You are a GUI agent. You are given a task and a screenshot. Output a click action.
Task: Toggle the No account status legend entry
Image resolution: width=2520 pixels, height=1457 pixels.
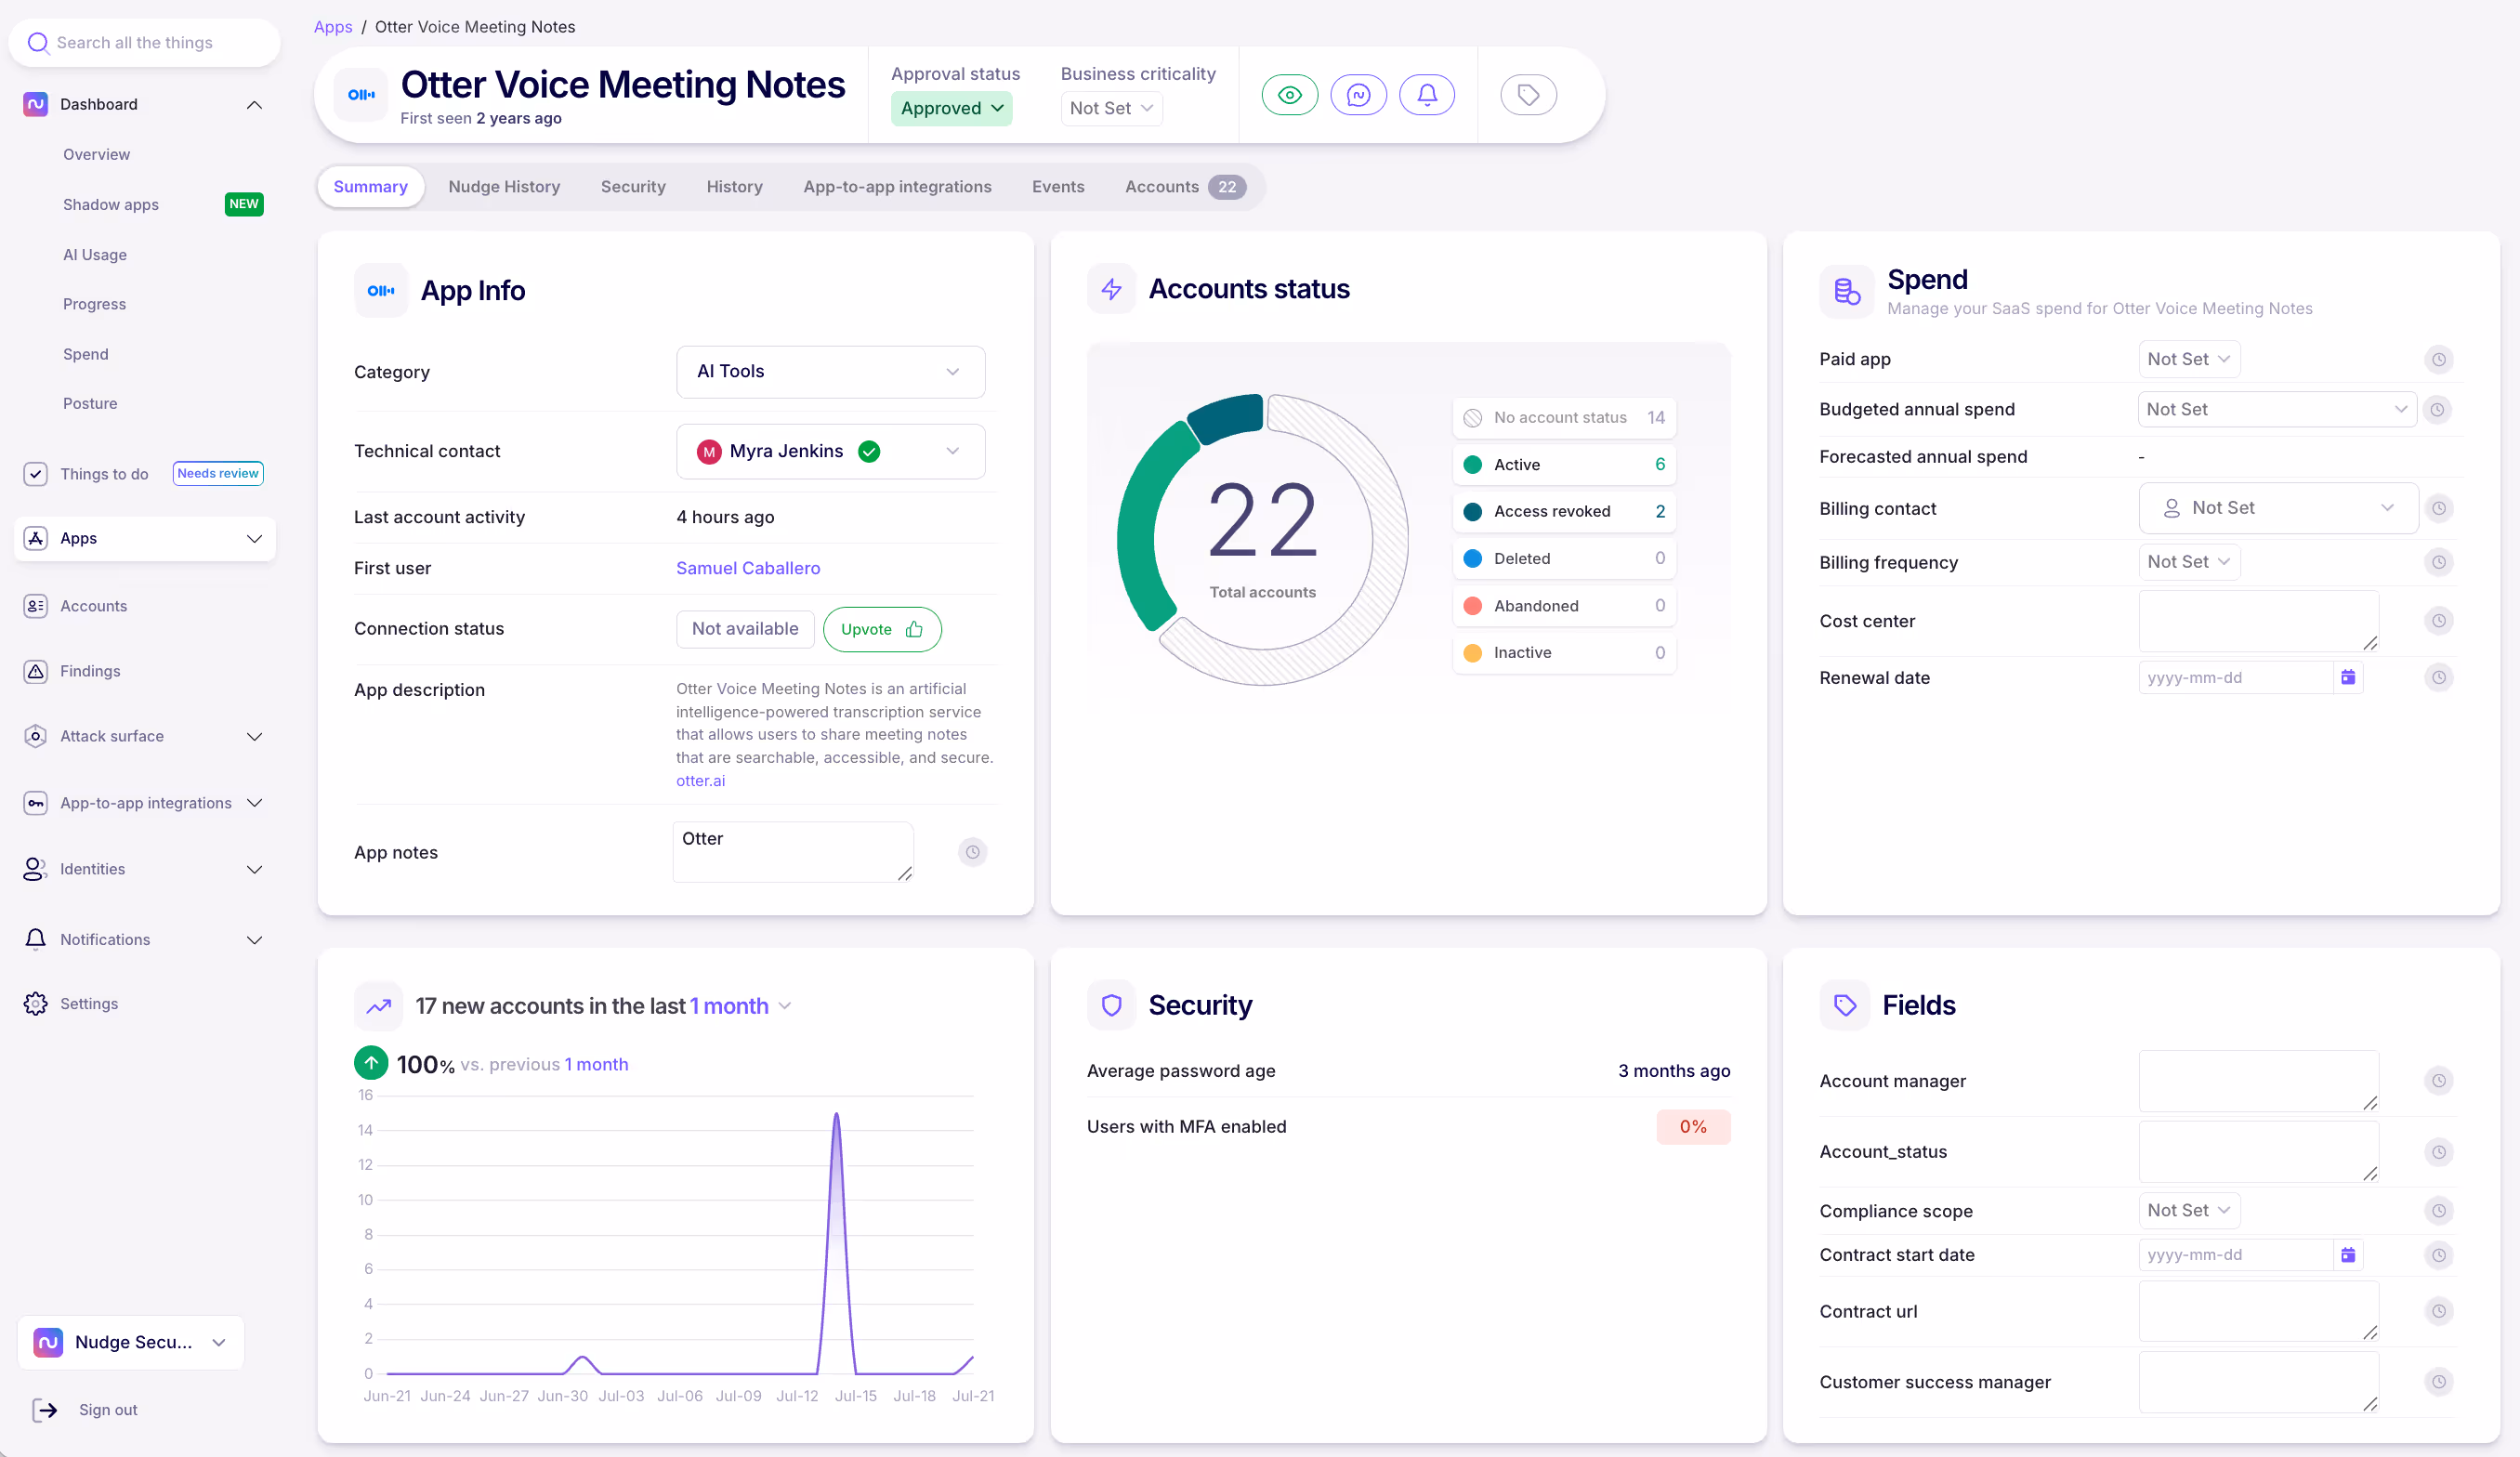click(1563, 418)
